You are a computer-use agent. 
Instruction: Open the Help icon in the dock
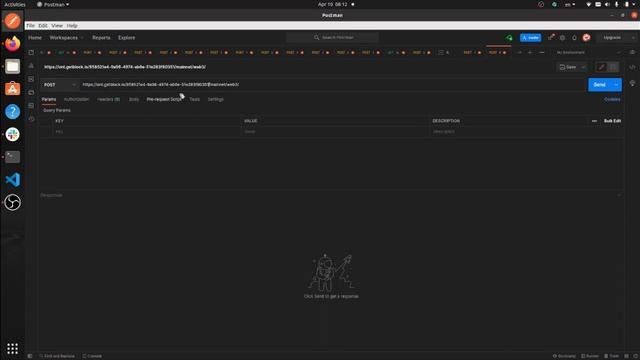13,111
